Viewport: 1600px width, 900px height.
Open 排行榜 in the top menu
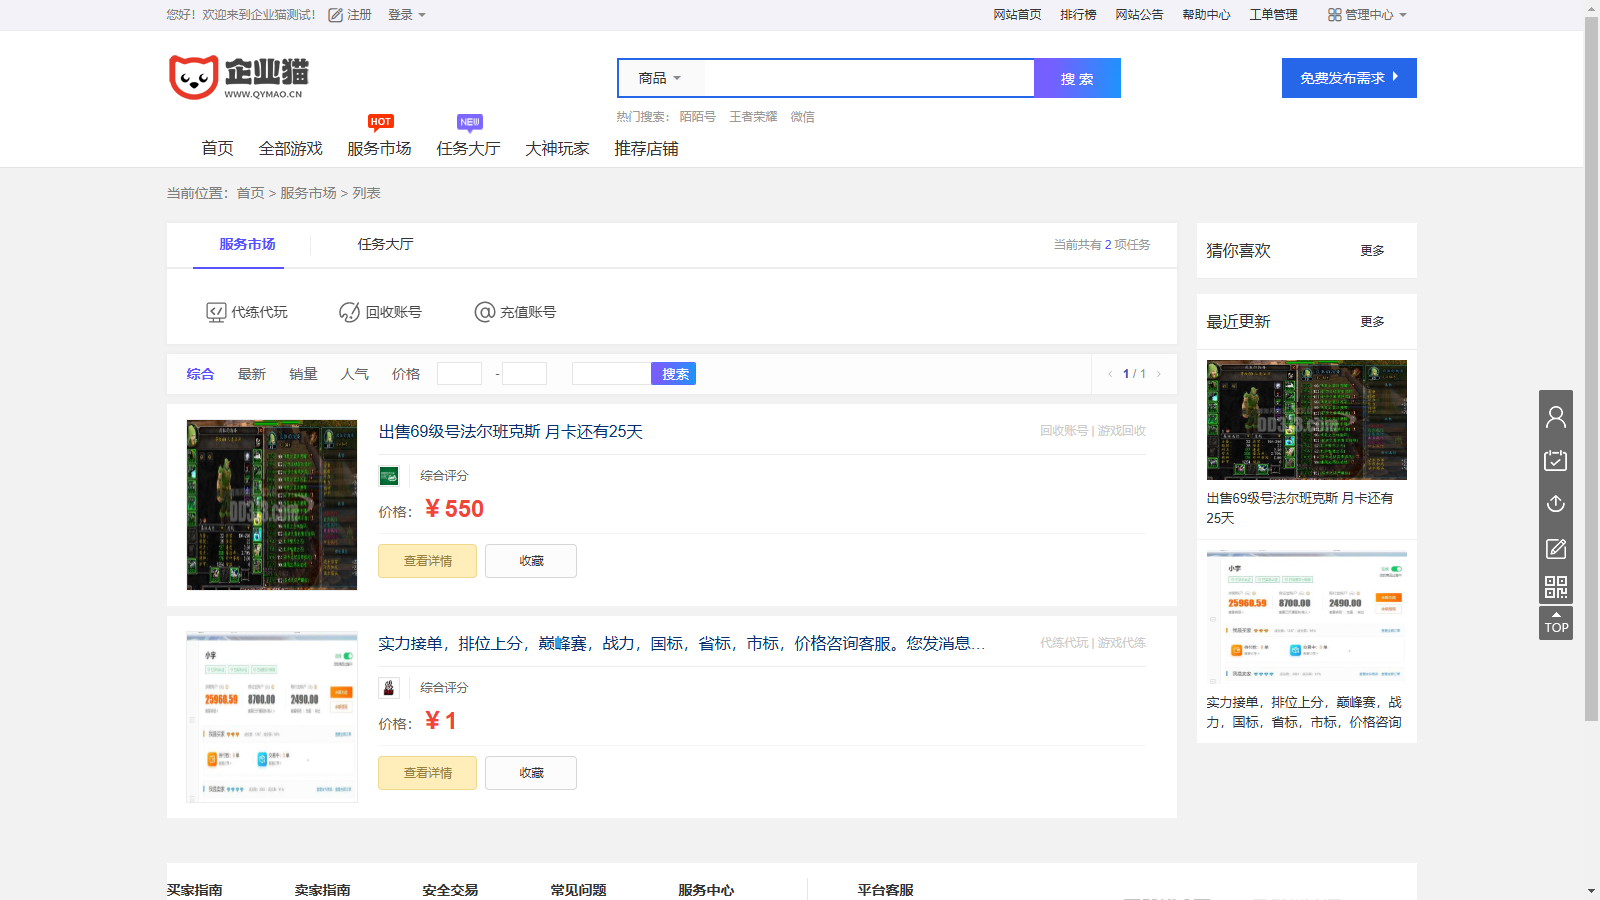click(x=1078, y=14)
